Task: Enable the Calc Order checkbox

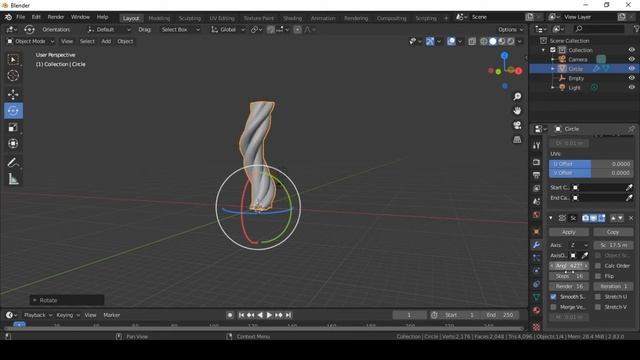Action: pyautogui.click(x=598, y=266)
